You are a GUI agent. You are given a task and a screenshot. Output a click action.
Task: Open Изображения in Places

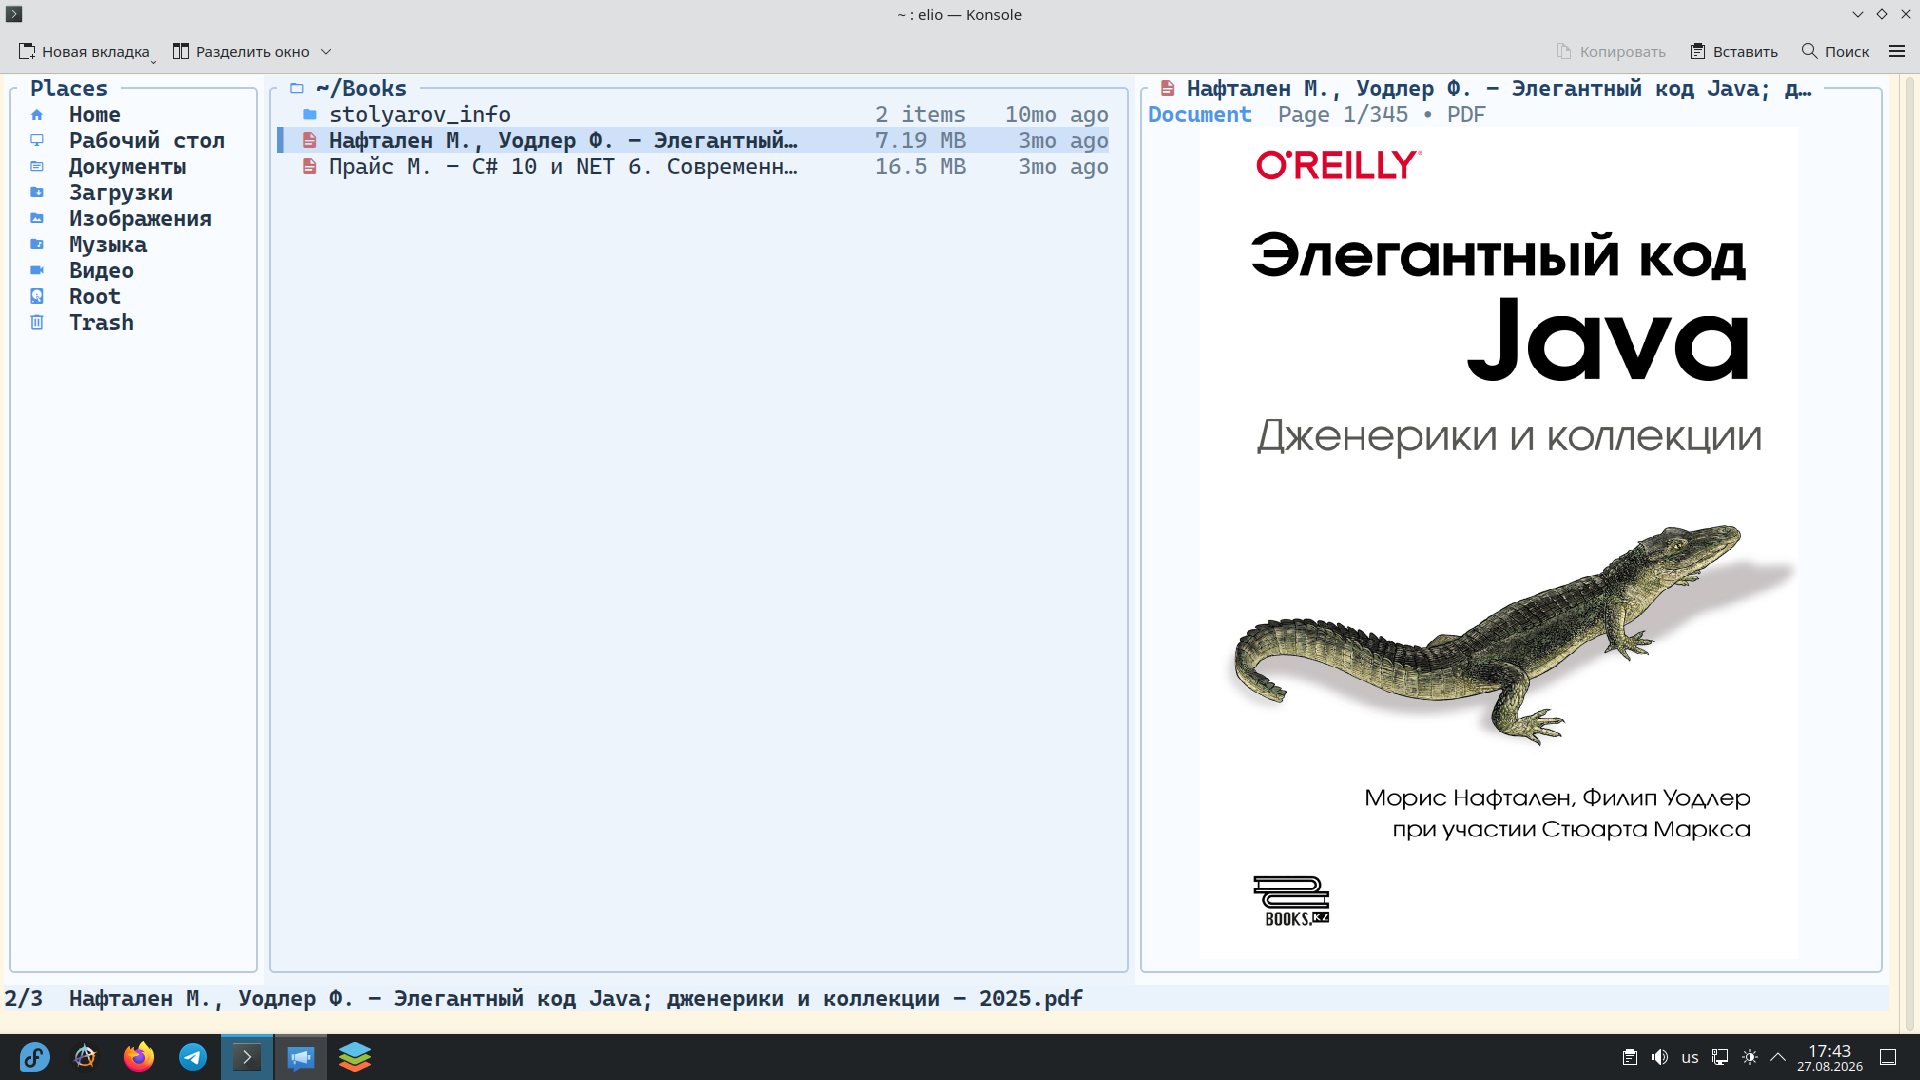point(140,219)
